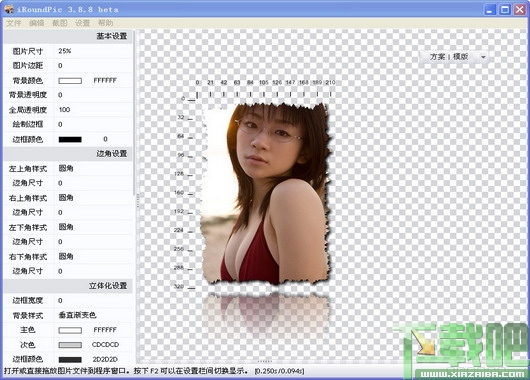Edit the 图片尺寸 value 25%
This screenshot has height=380, width=530.
[93, 51]
